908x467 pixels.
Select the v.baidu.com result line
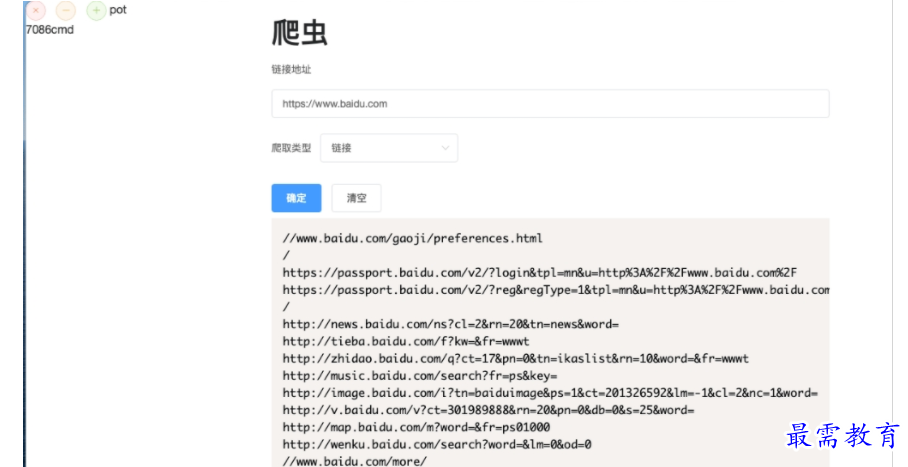tap(488, 410)
